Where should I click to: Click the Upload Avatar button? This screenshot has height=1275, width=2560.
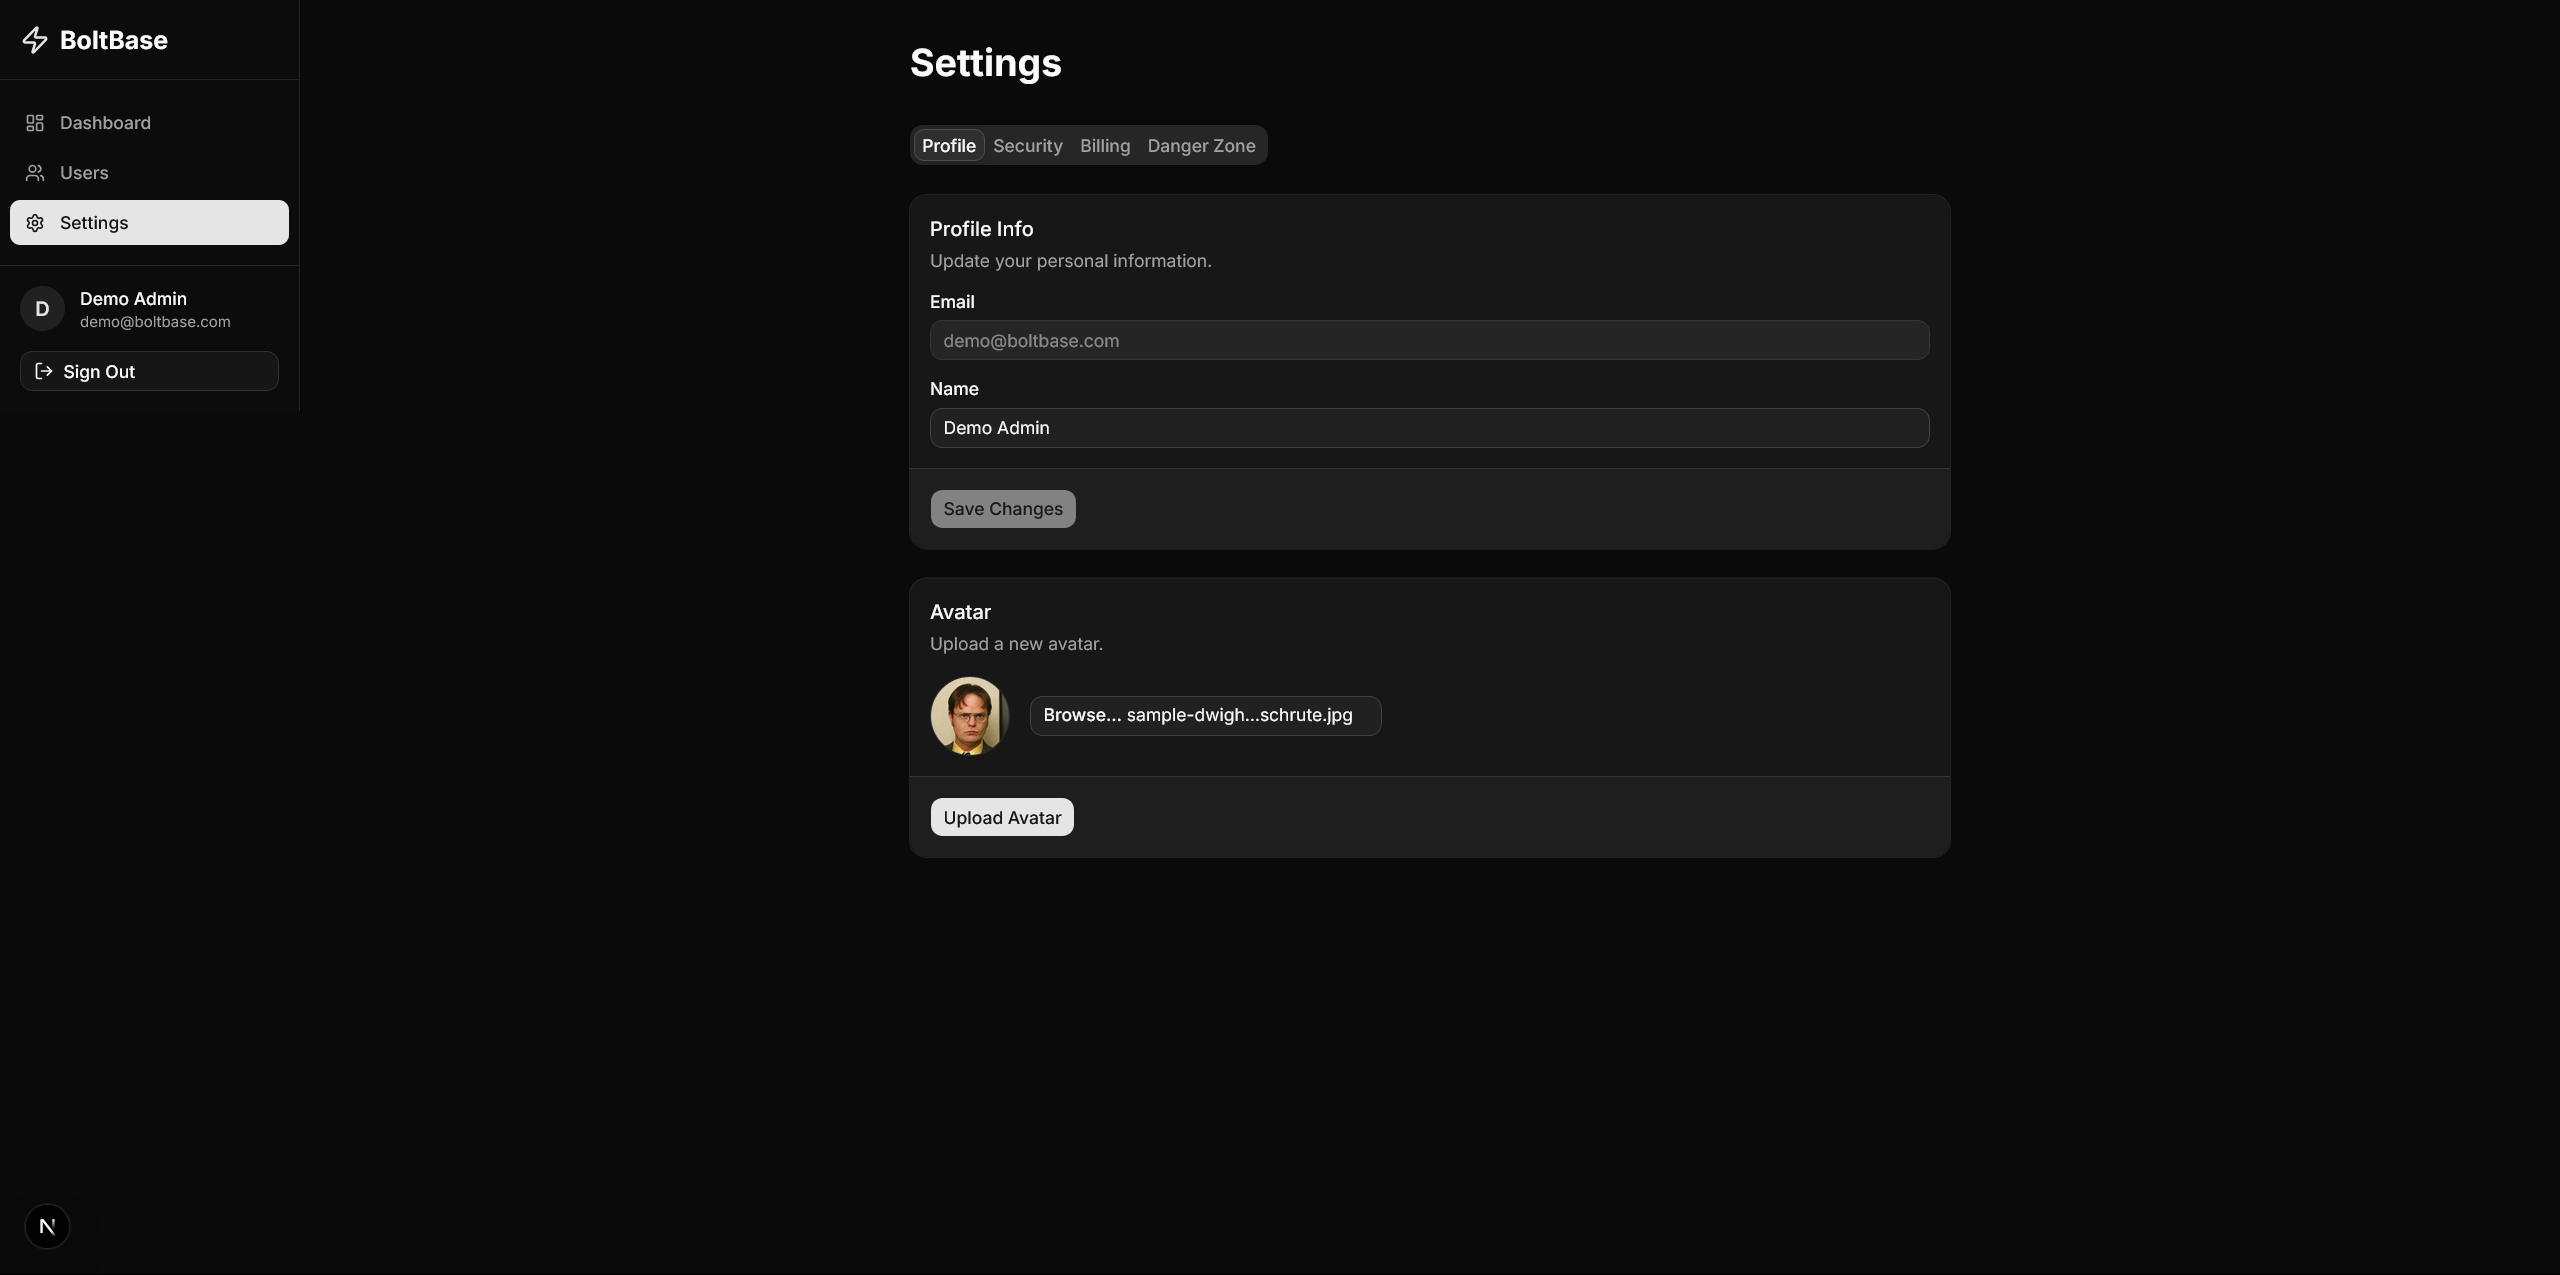point(1001,817)
